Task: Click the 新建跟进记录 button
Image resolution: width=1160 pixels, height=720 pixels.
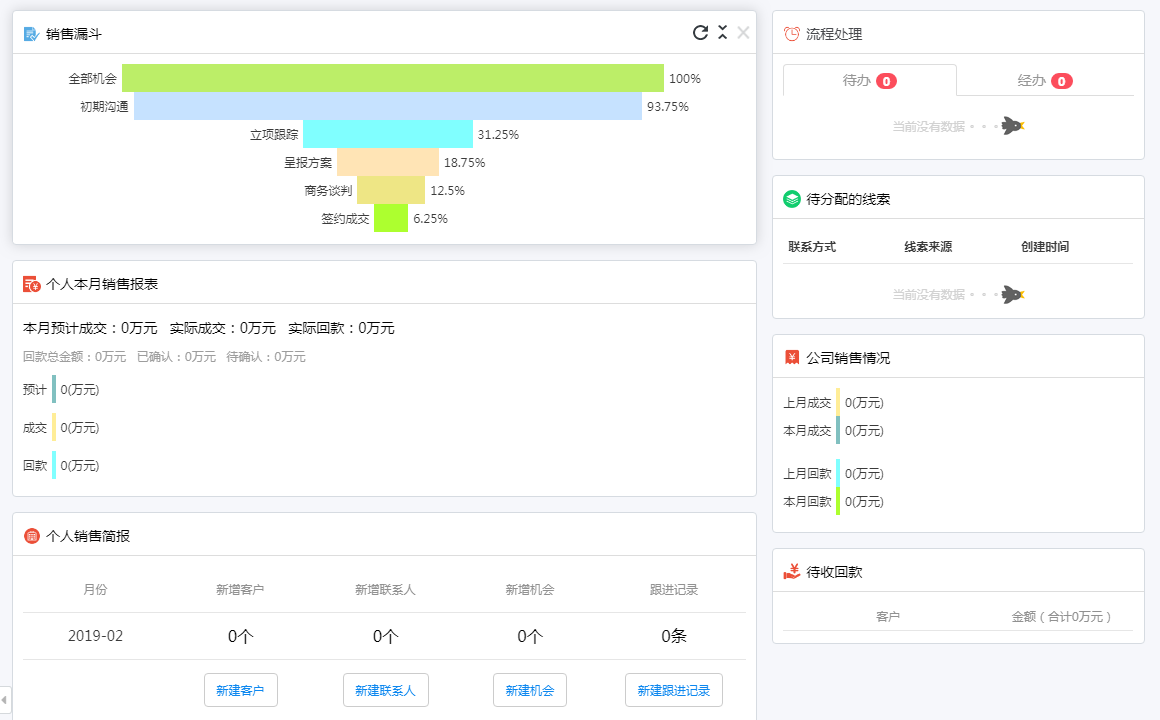Action: point(673,690)
